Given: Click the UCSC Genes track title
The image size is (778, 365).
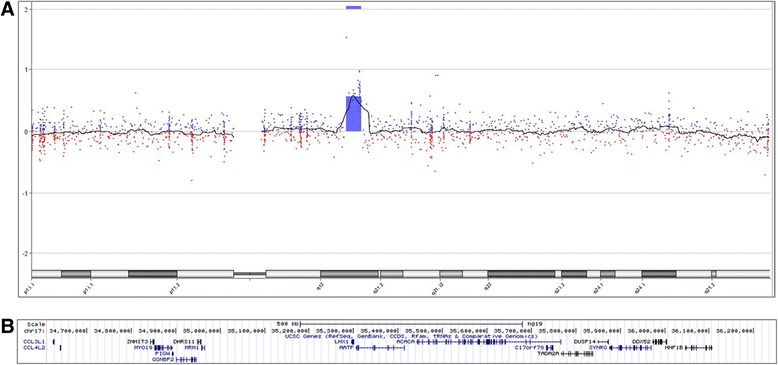Looking at the screenshot, I should (411, 336).
